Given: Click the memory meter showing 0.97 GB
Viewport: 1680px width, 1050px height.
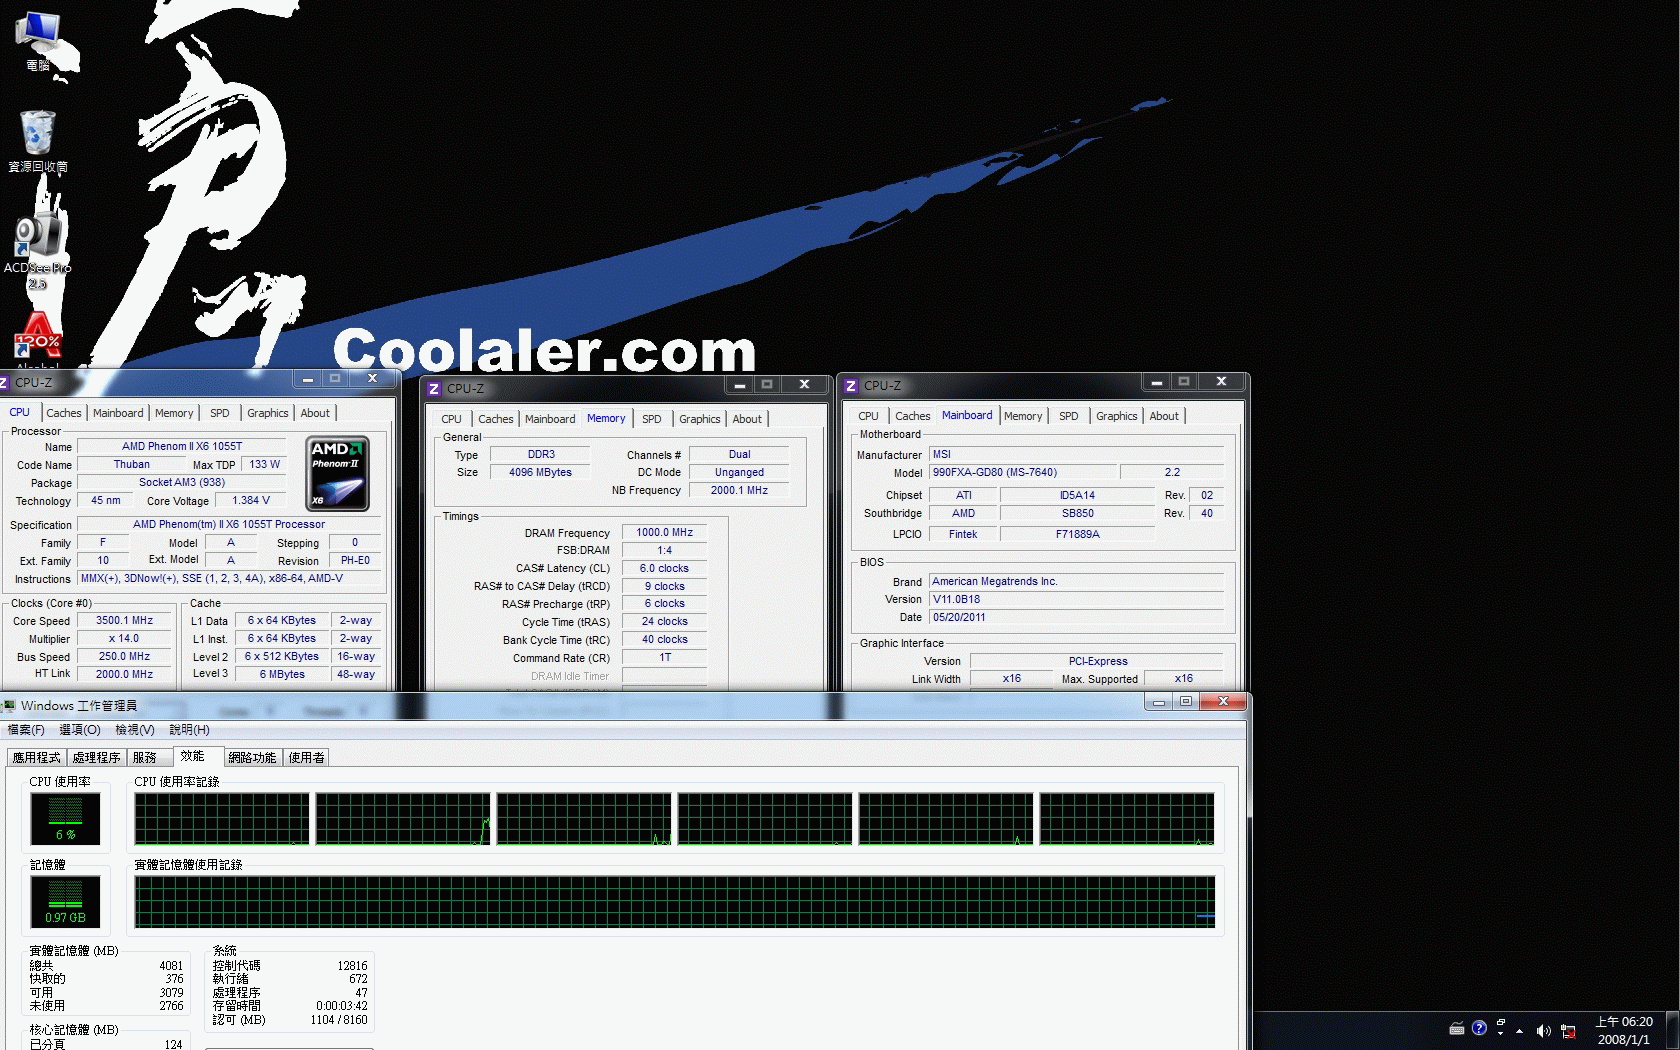Looking at the screenshot, I should pyautogui.click(x=65, y=901).
